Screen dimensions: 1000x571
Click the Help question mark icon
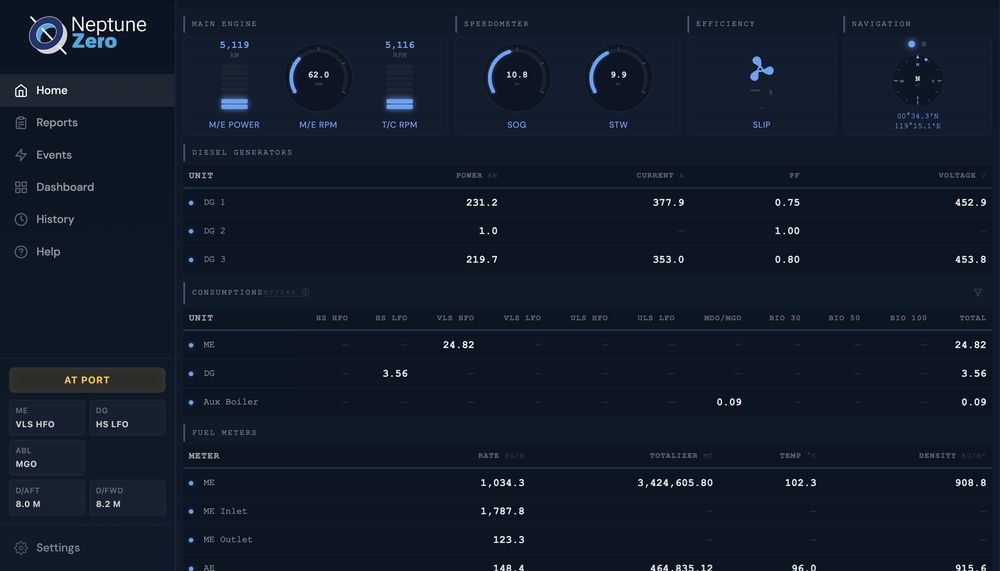pos(21,251)
